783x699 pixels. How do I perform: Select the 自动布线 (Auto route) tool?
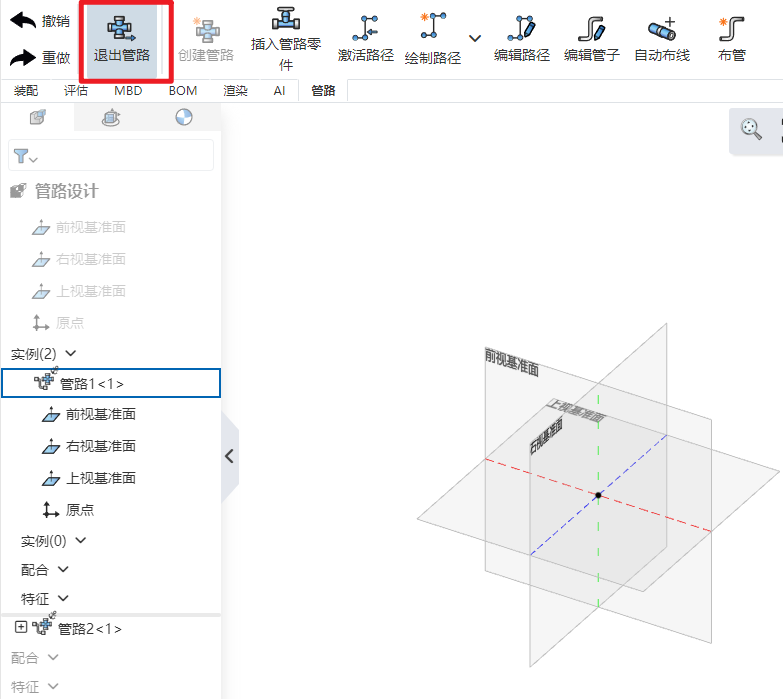click(662, 40)
